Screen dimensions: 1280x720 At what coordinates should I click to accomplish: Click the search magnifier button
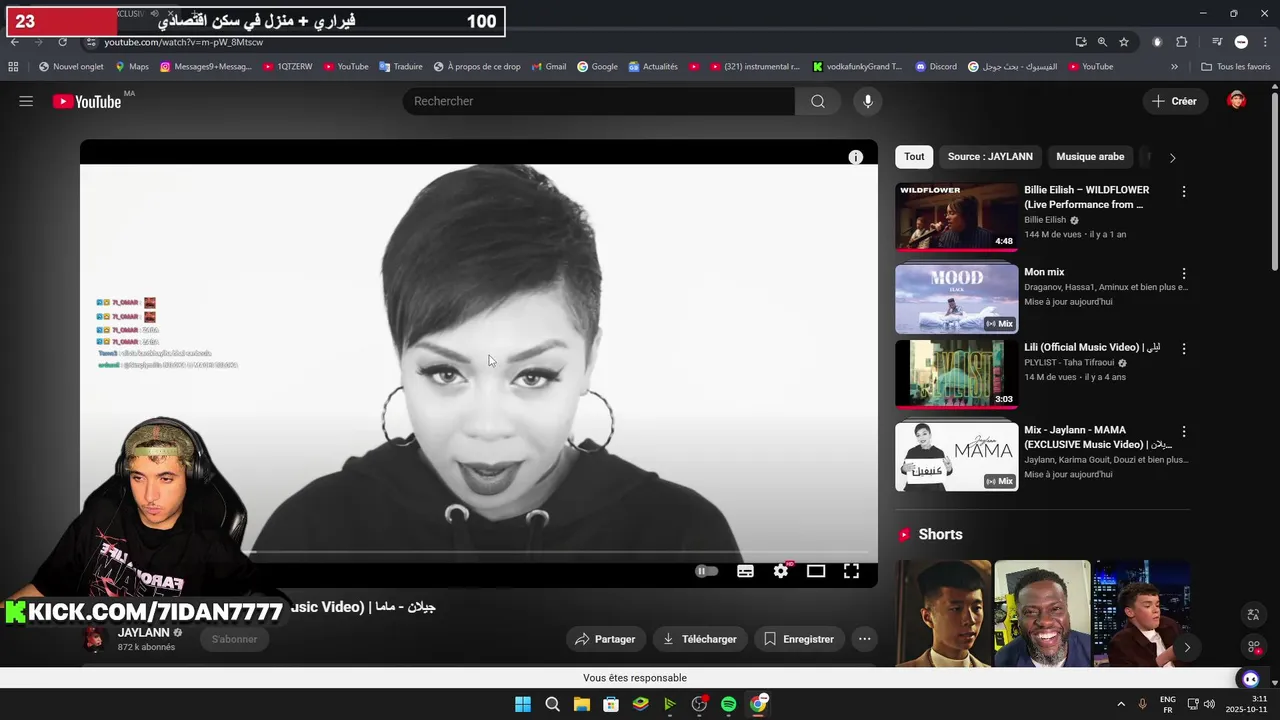click(818, 101)
